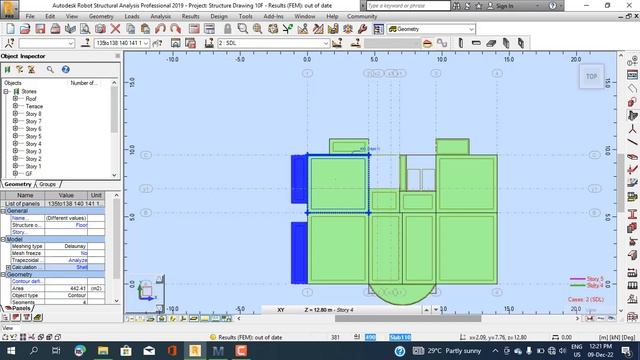Select the column element icon
This screenshot has width=640, height=360.
[461, 43]
